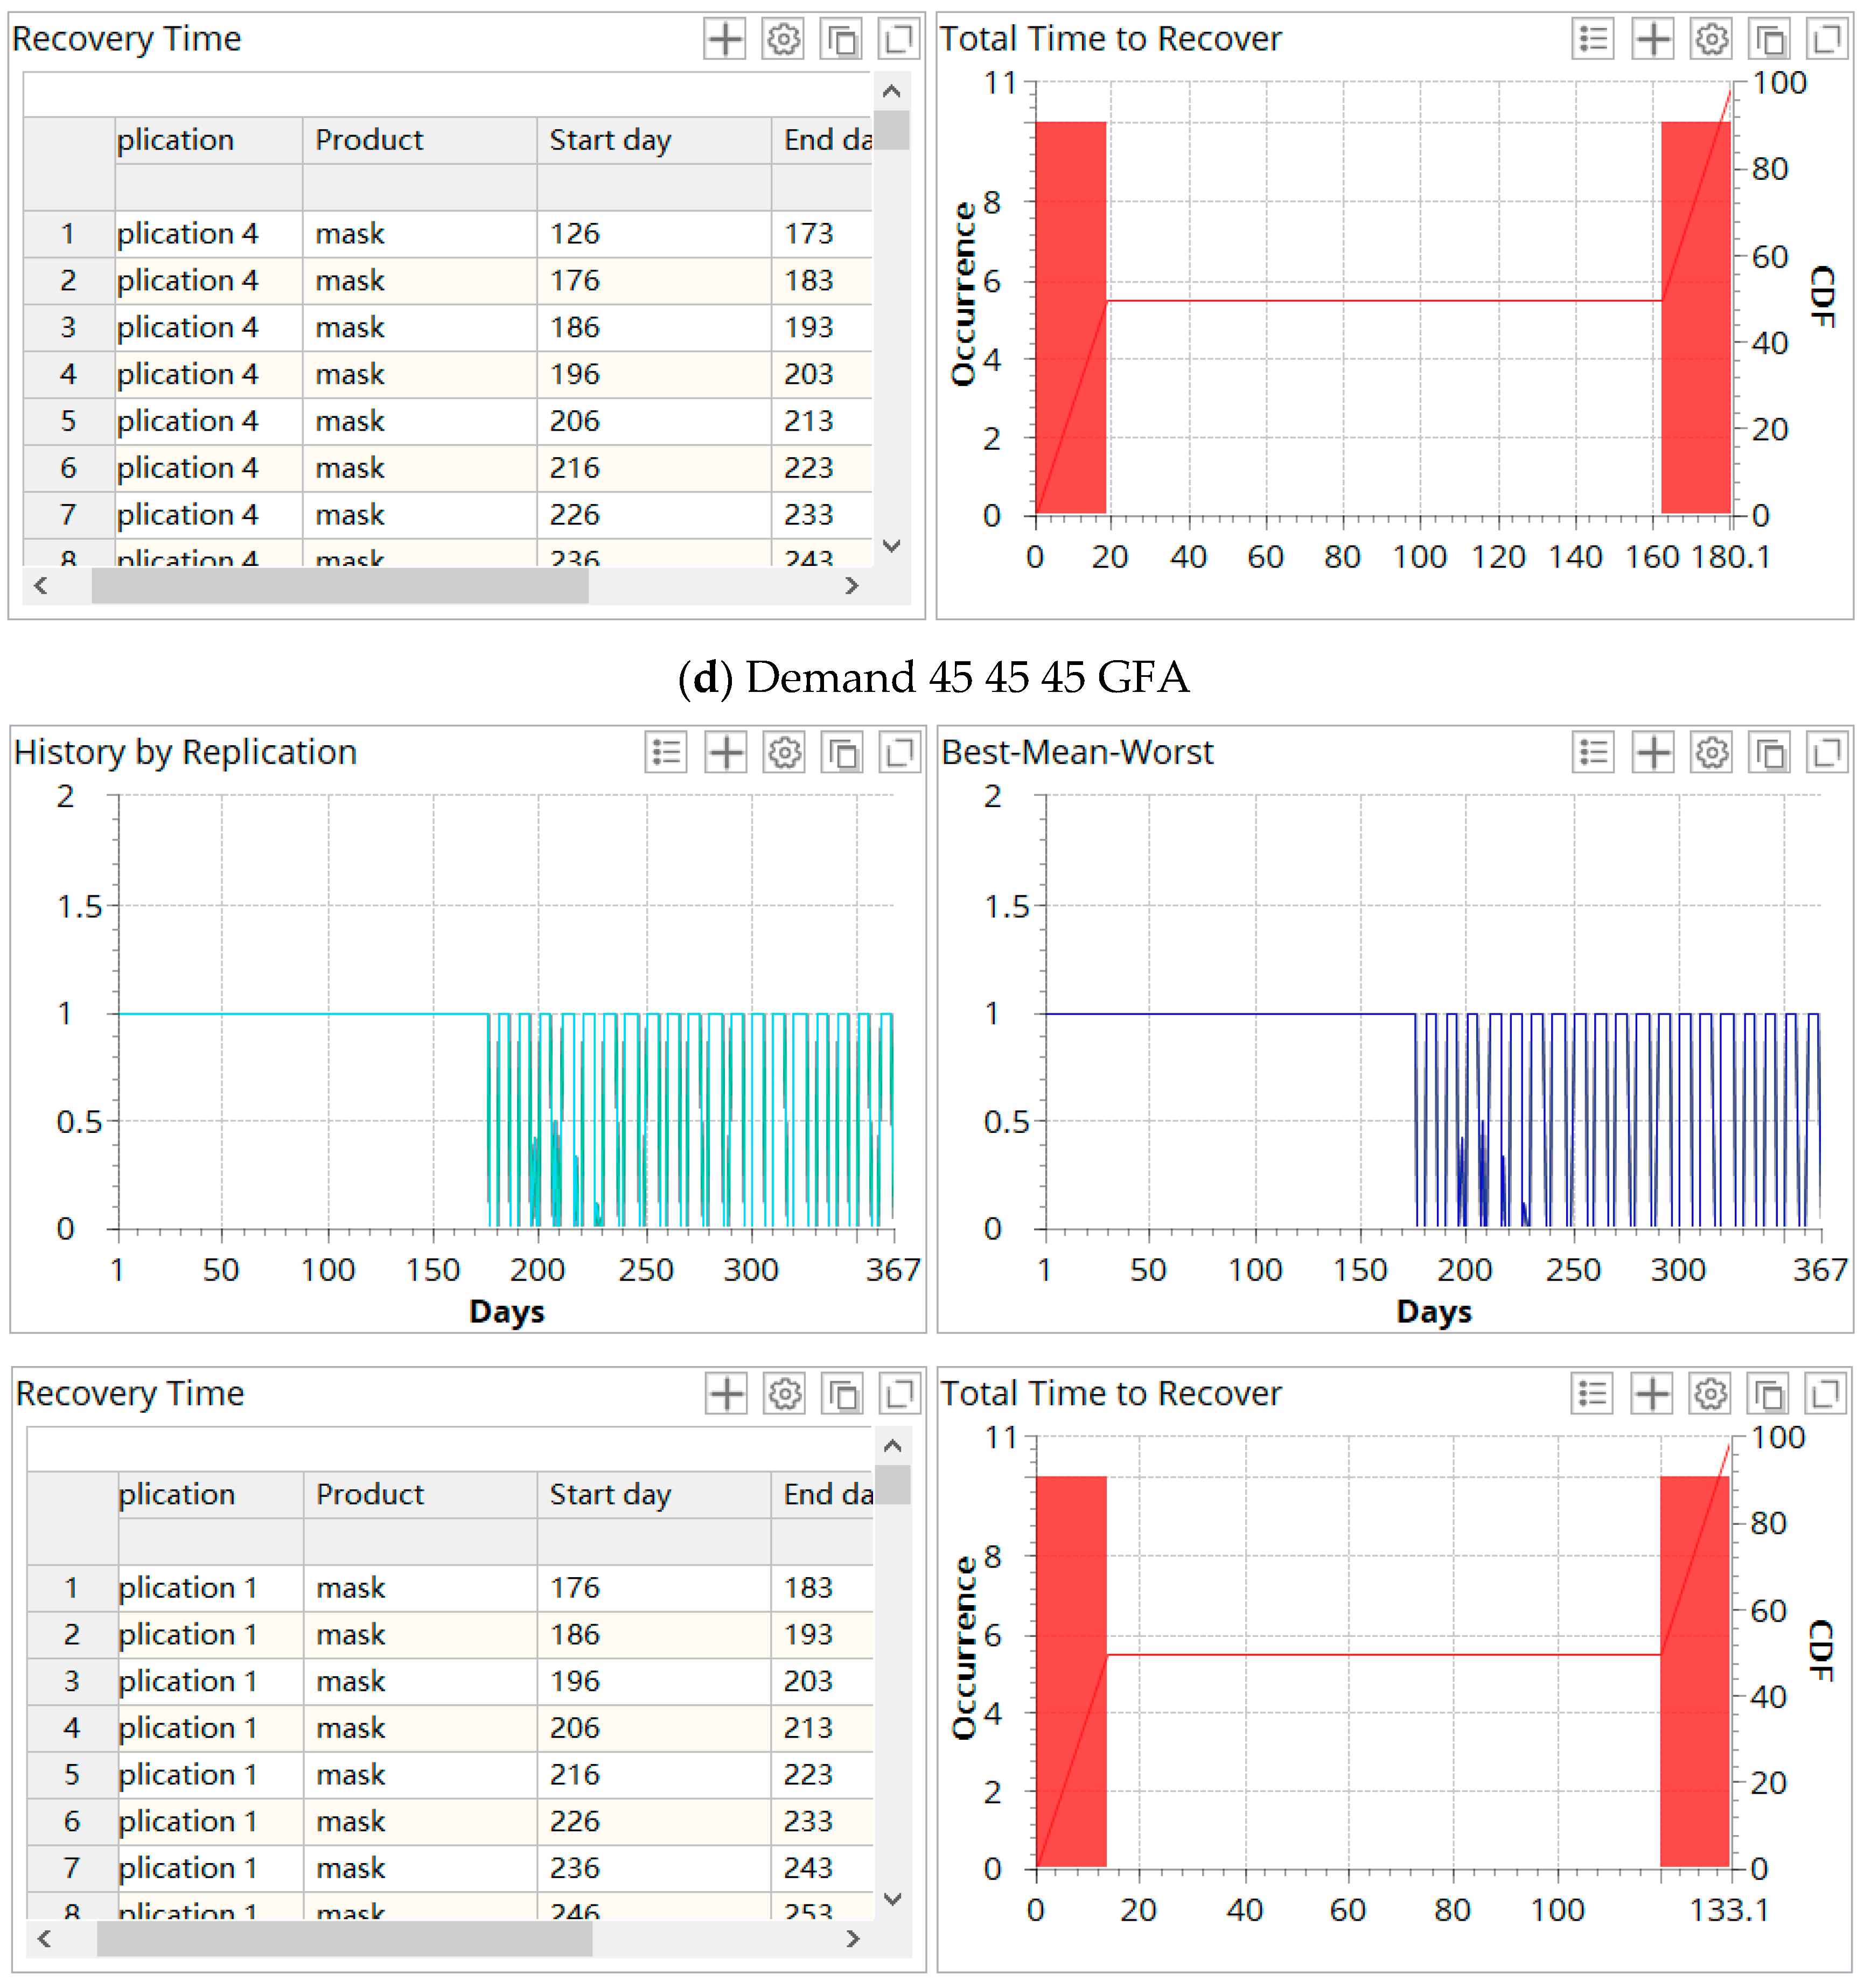Click horizontal scrollbar thumb in bottom Recovery Time
This screenshot has height=1988, width=1864.
(x=344, y=1939)
